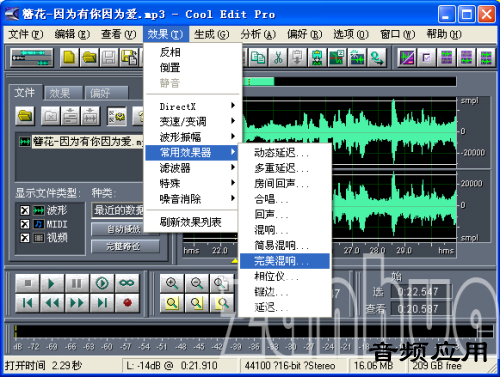Open the 选项 (O) menu

click(351, 34)
